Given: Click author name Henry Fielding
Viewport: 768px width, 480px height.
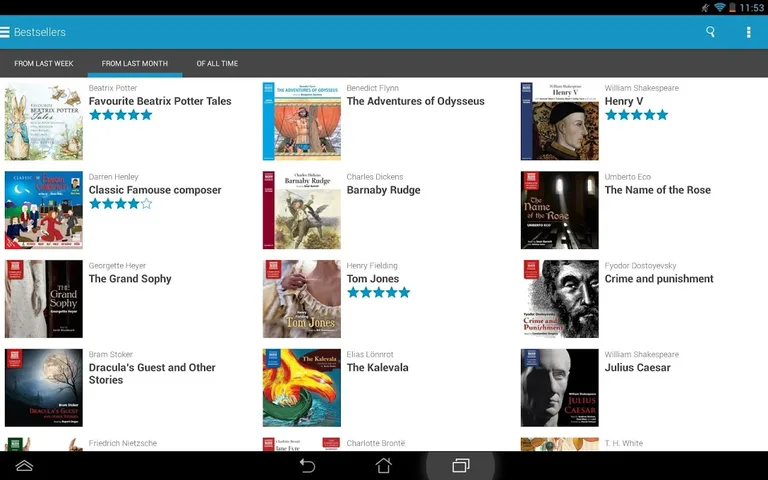Looking at the screenshot, I should pos(372,265).
